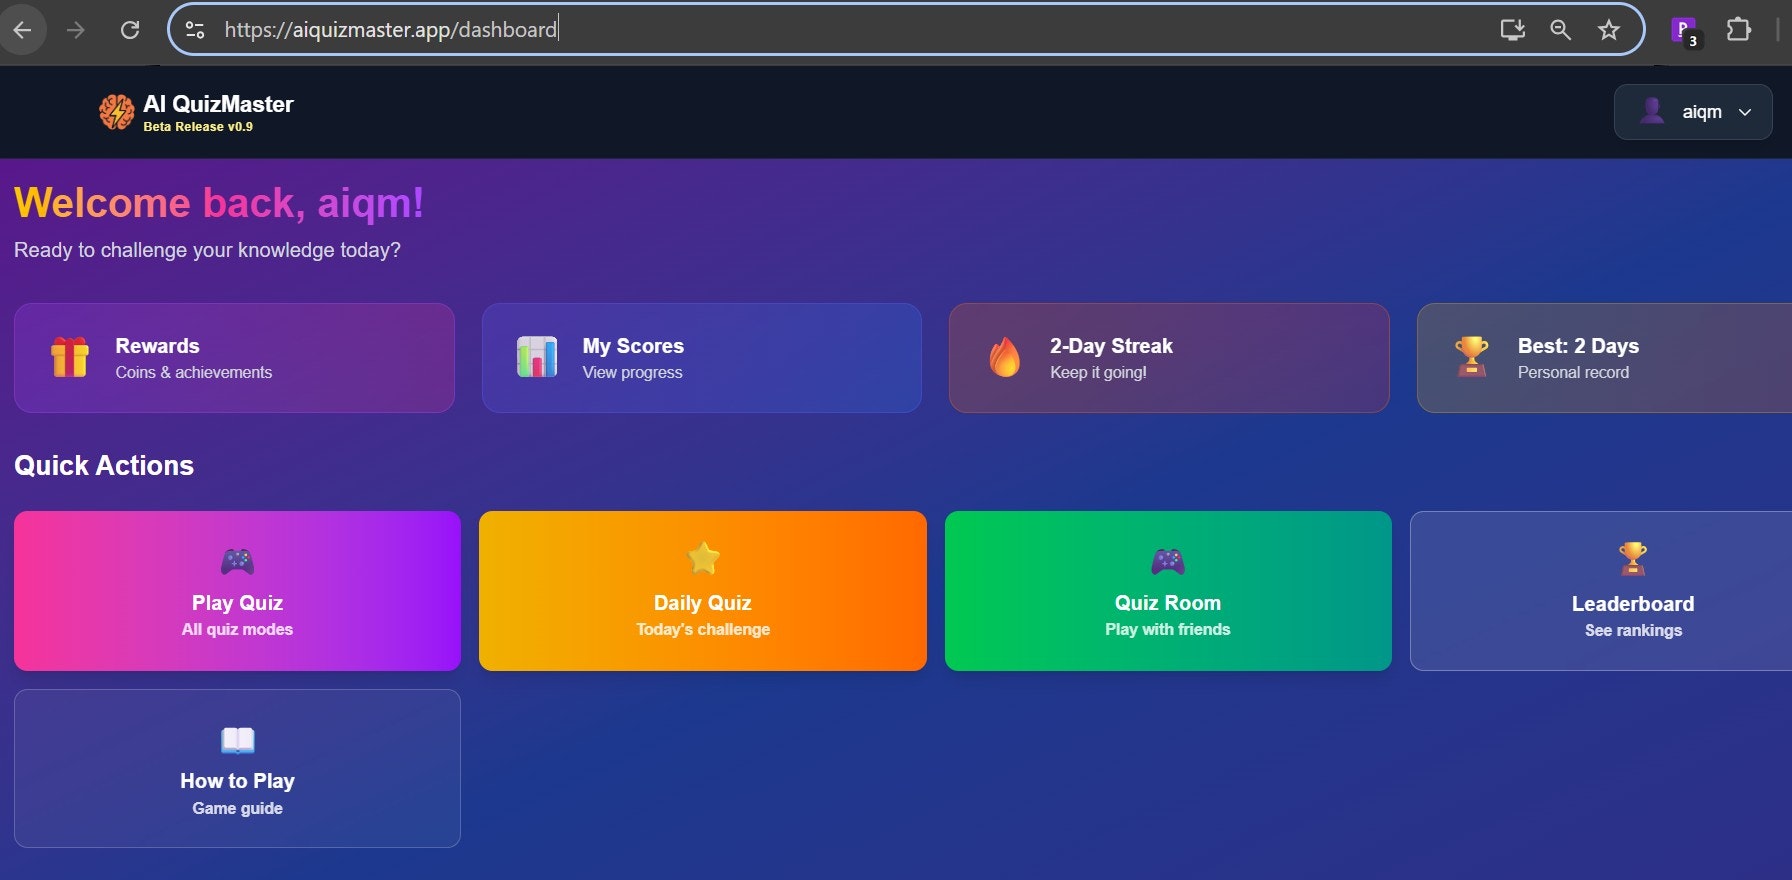Click the 2-Day Streak card
Screen dimensions: 1792x880
1169,358
